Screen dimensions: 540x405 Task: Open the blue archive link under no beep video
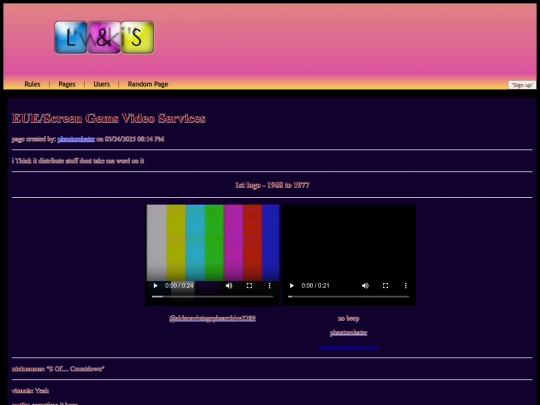(349, 347)
